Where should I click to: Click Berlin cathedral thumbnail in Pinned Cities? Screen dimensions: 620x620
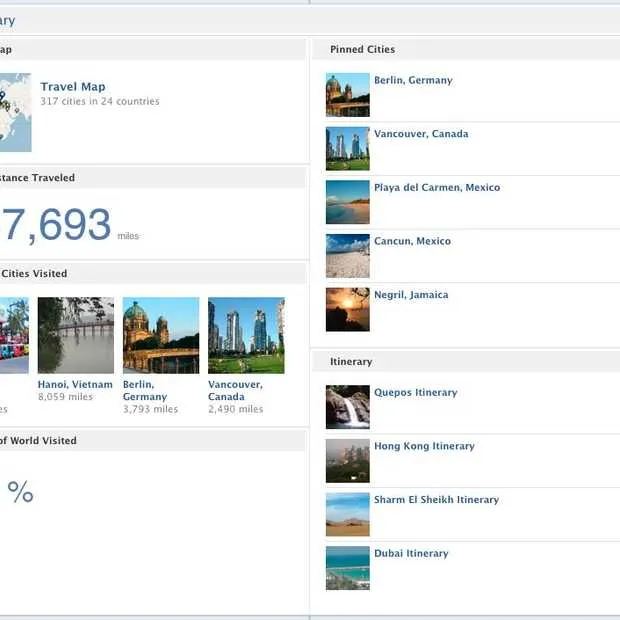pyautogui.click(x=348, y=95)
